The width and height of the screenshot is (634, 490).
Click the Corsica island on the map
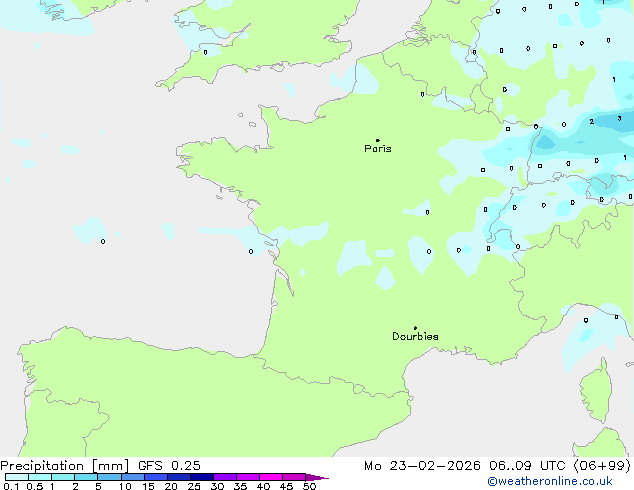click(x=600, y=382)
